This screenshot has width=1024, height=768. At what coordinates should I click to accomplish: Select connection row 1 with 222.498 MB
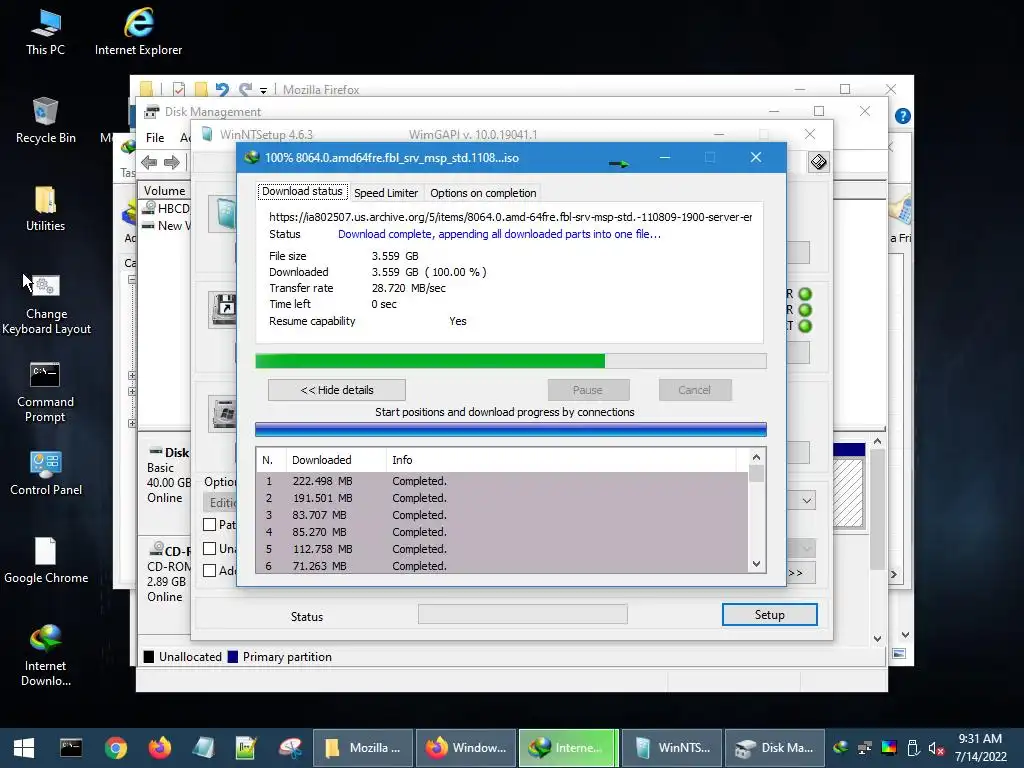(x=502, y=481)
